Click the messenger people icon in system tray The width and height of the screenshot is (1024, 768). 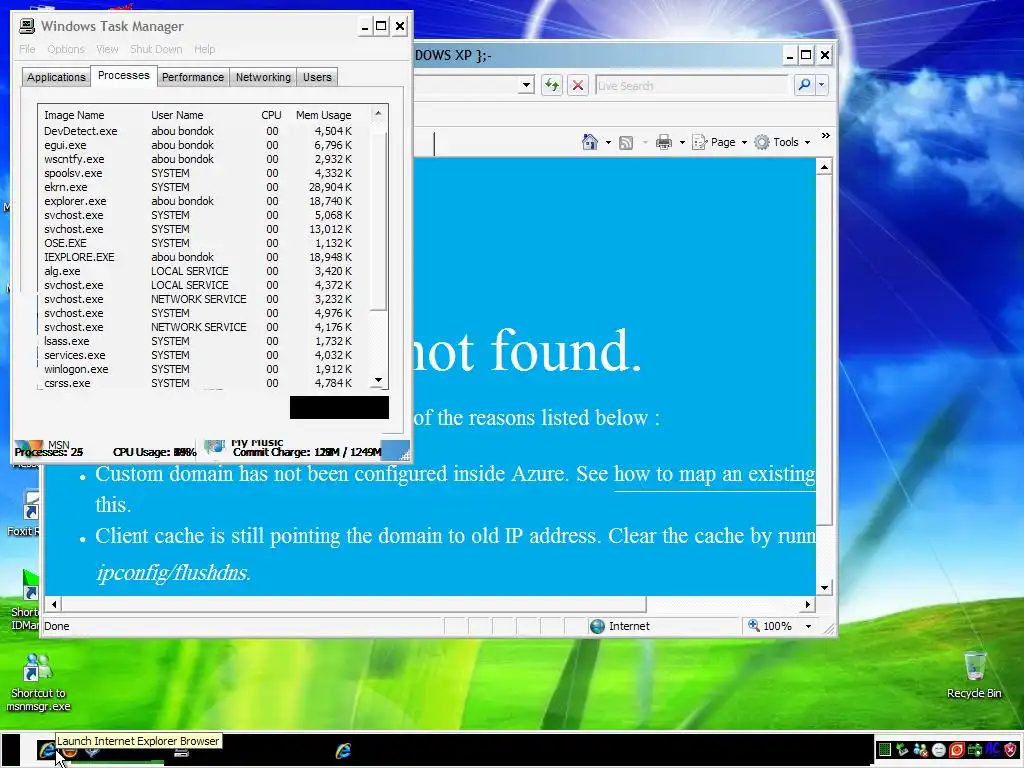pos(921,750)
